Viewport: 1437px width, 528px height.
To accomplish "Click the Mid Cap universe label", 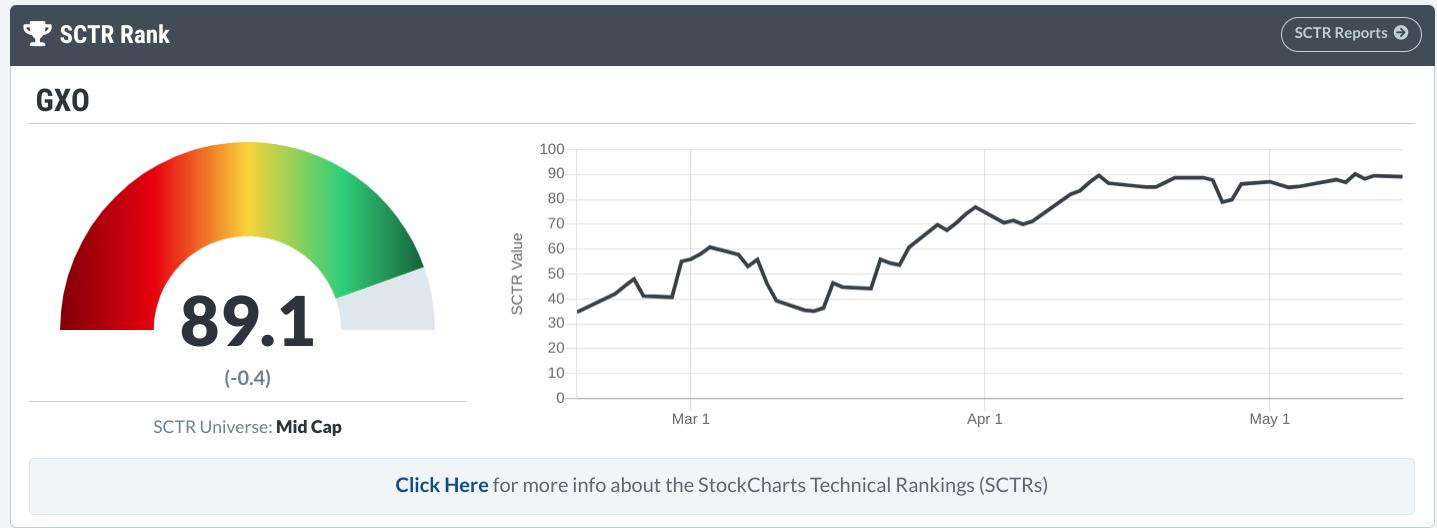I will pos(309,427).
